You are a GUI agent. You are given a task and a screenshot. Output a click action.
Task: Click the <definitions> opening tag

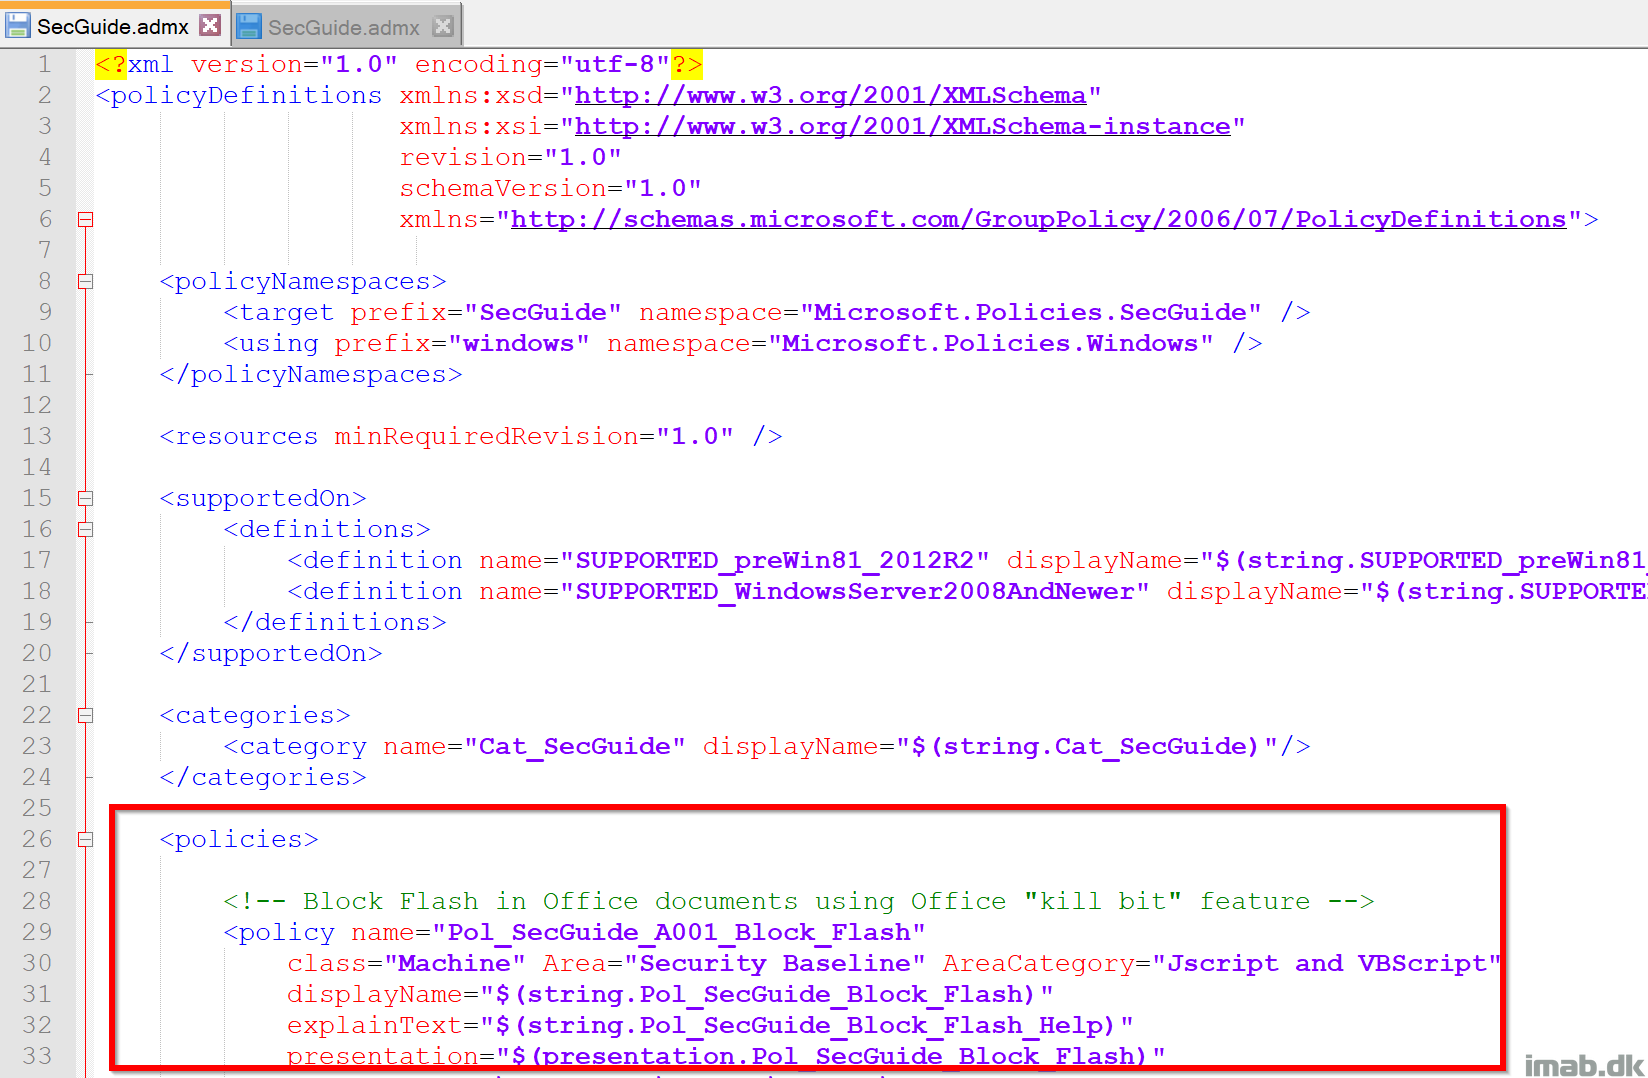(x=327, y=529)
